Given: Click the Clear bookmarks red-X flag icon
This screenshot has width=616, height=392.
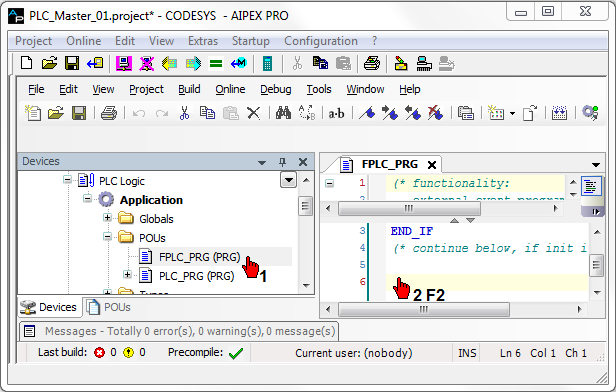Looking at the screenshot, I should tap(435, 113).
